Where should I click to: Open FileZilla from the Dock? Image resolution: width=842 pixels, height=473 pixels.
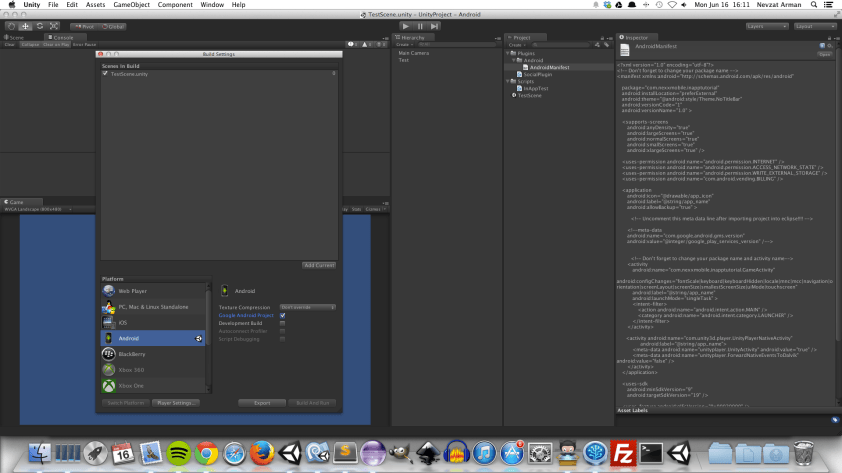point(623,454)
